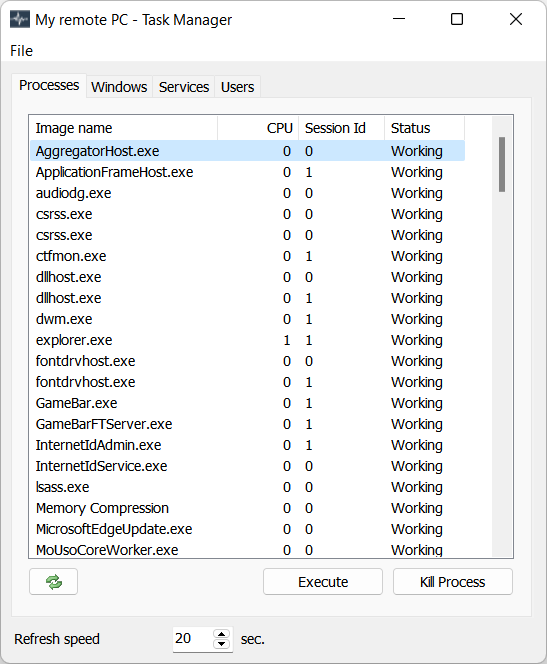Select ApplicationFrameHost.exe process

pyautogui.click(x=247, y=172)
